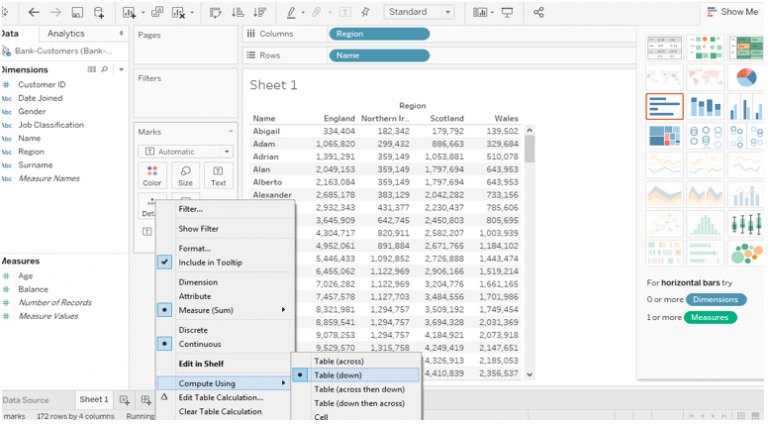Viewport: 768px width, 424px height.
Task: Click the table vertical scrollbar down arrow
Action: tap(529, 375)
